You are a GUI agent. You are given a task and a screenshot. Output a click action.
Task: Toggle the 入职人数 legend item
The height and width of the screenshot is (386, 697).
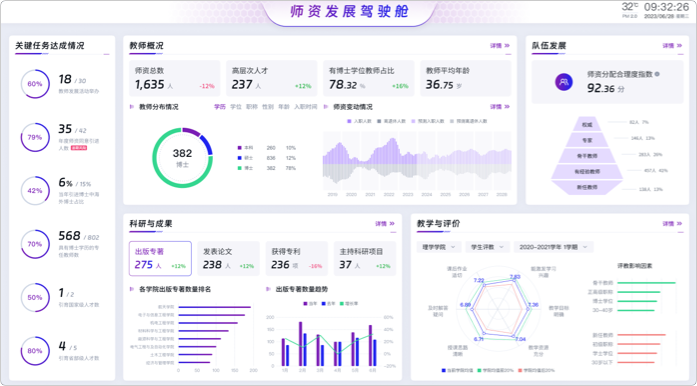coord(359,121)
